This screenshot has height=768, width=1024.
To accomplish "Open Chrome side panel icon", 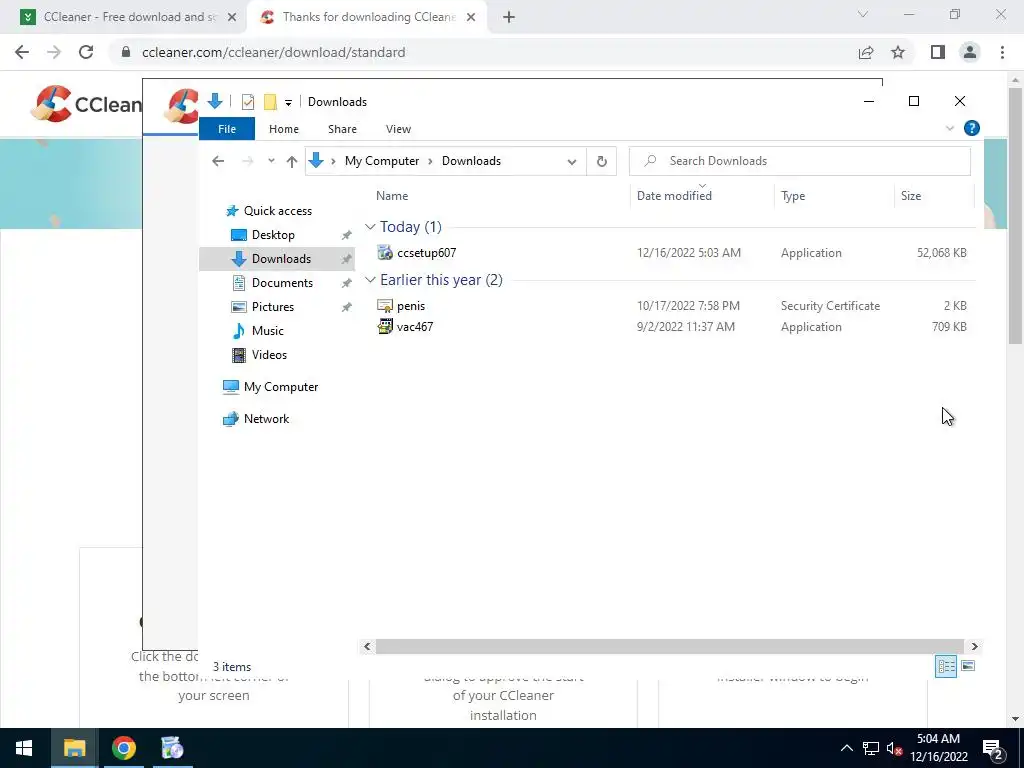I will coord(938,52).
